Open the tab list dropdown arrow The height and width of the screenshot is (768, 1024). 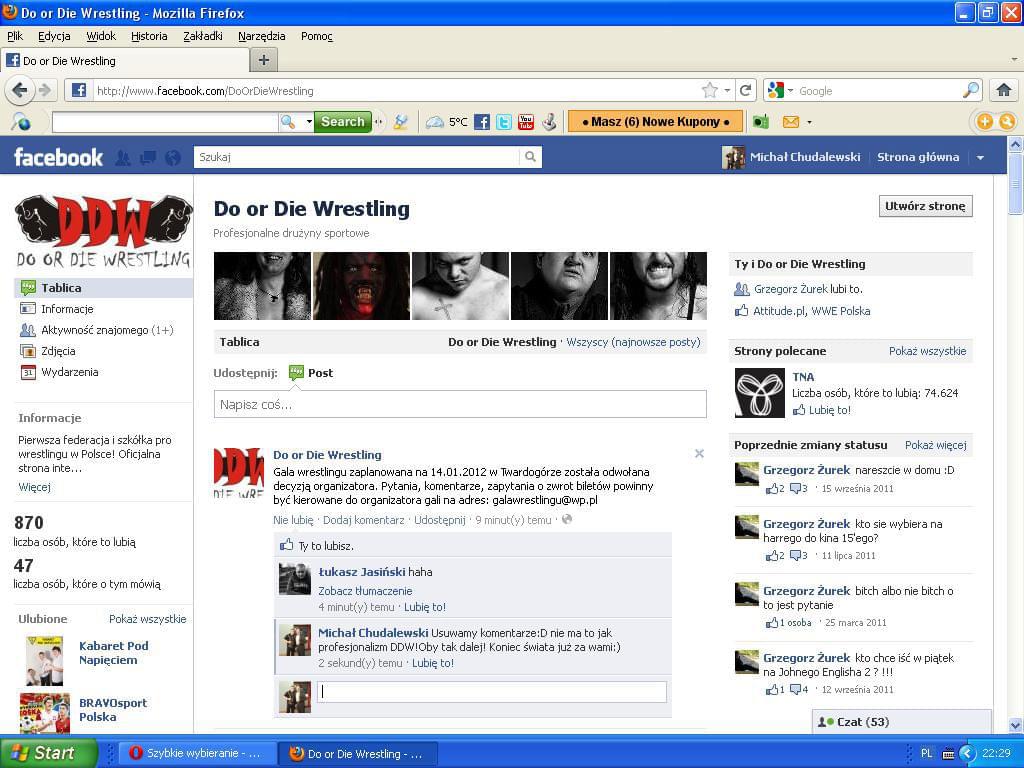coord(1014,59)
